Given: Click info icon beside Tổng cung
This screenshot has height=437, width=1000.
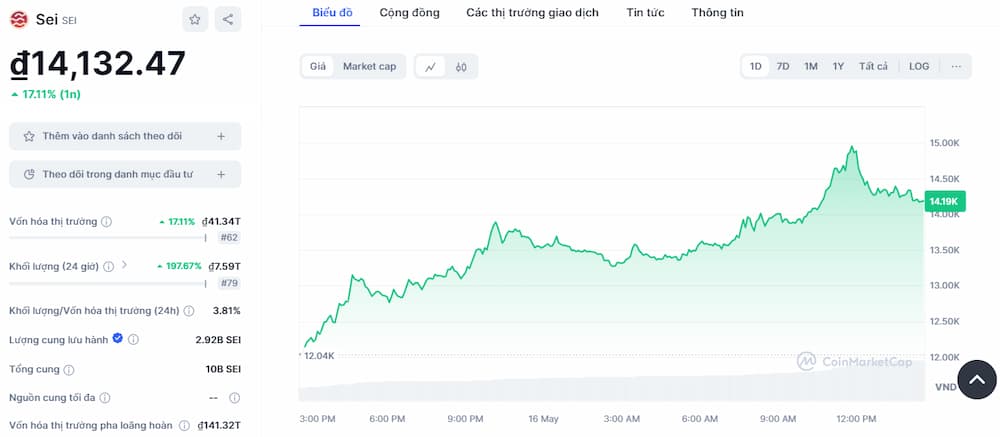Looking at the screenshot, I should (x=70, y=369).
